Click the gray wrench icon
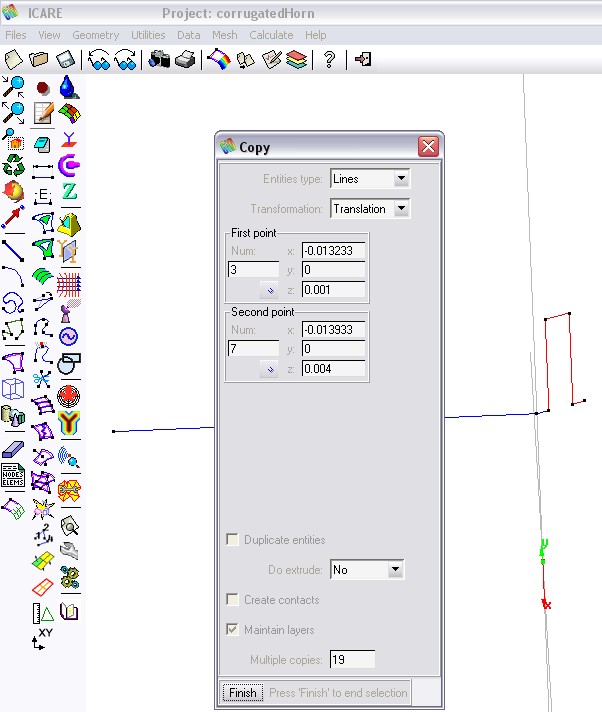Screen dimensions: 602x712 click(69, 551)
